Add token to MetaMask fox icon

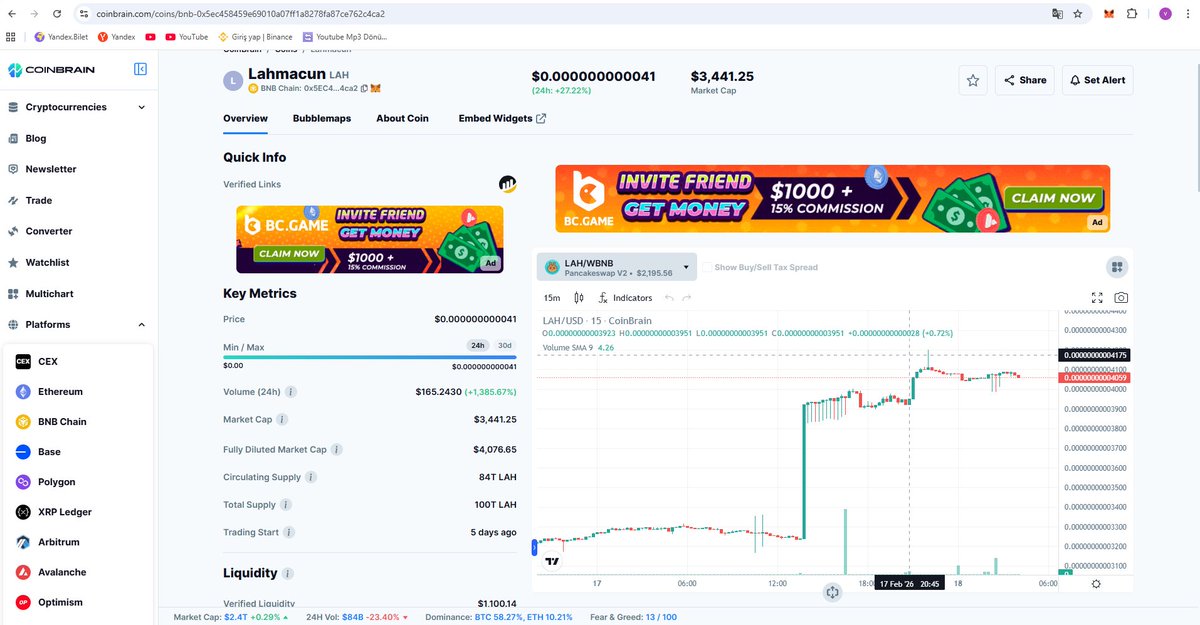click(376, 89)
